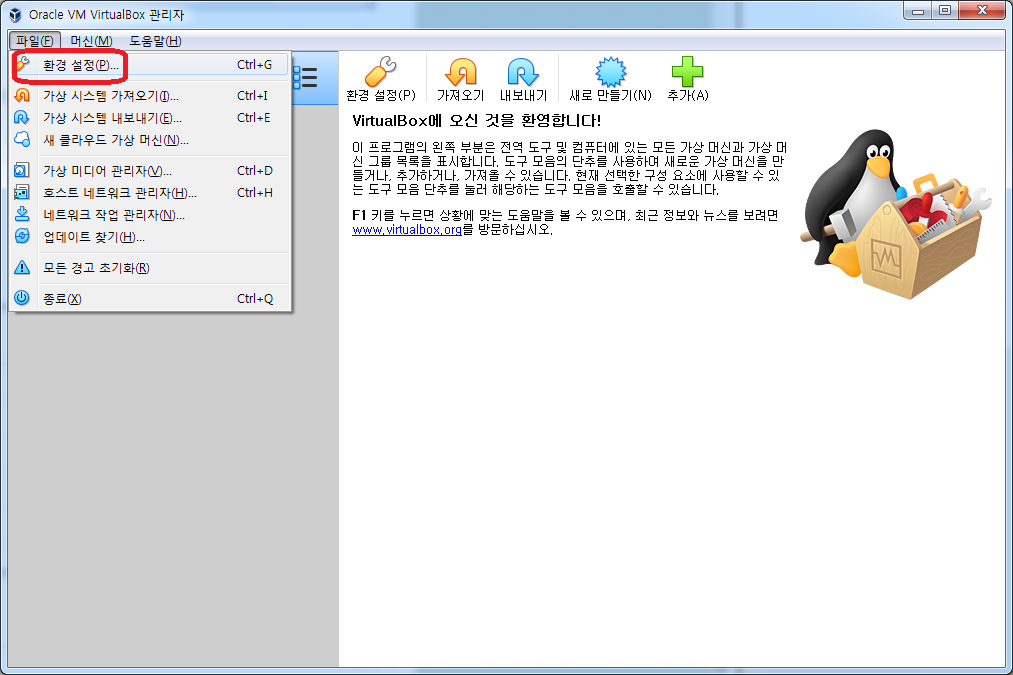This screenshot has width=1013, height=675.
Task: Open 가상 미디어 관리자 from menu
Action: pyautogui.click(x=150, y=171)
